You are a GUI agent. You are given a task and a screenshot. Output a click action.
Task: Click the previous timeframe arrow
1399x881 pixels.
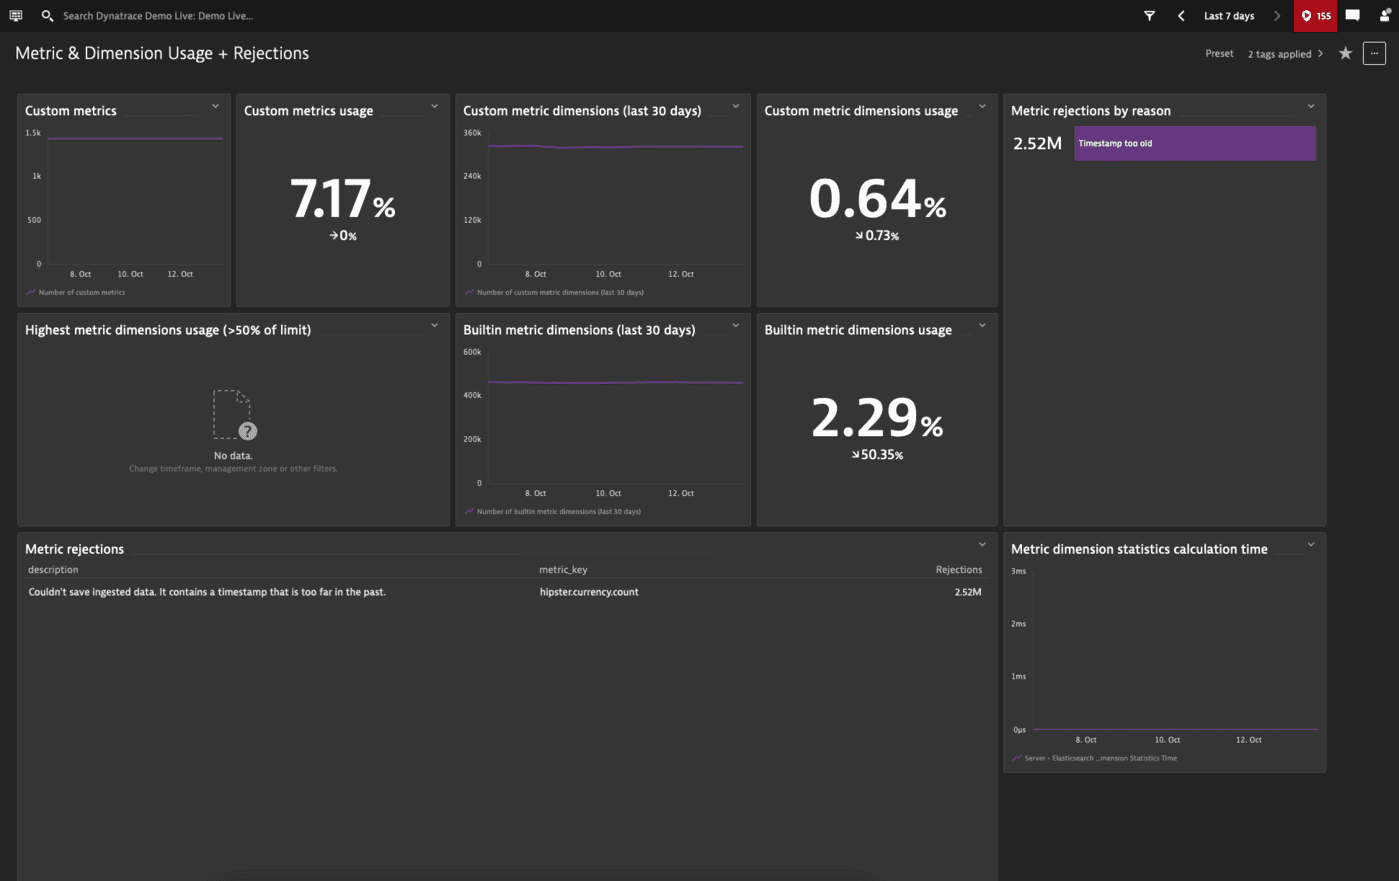(1181, 15)
